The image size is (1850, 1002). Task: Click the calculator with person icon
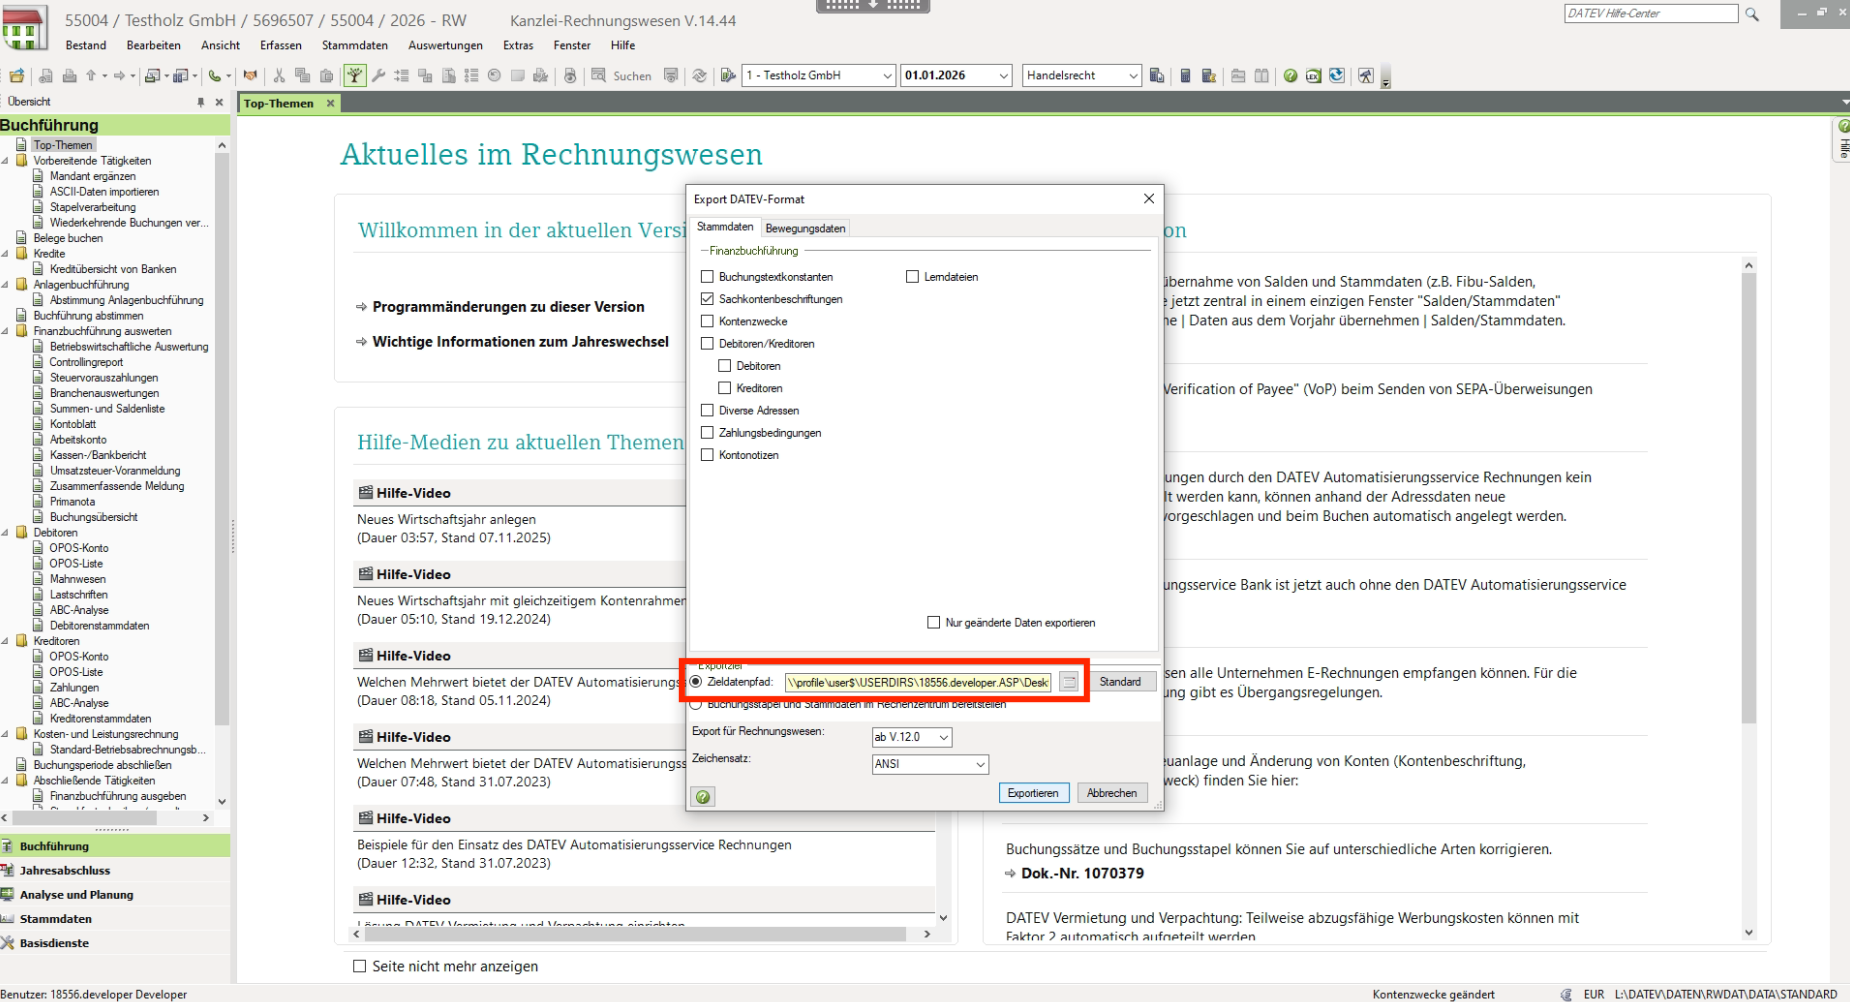coord(1209,76)
